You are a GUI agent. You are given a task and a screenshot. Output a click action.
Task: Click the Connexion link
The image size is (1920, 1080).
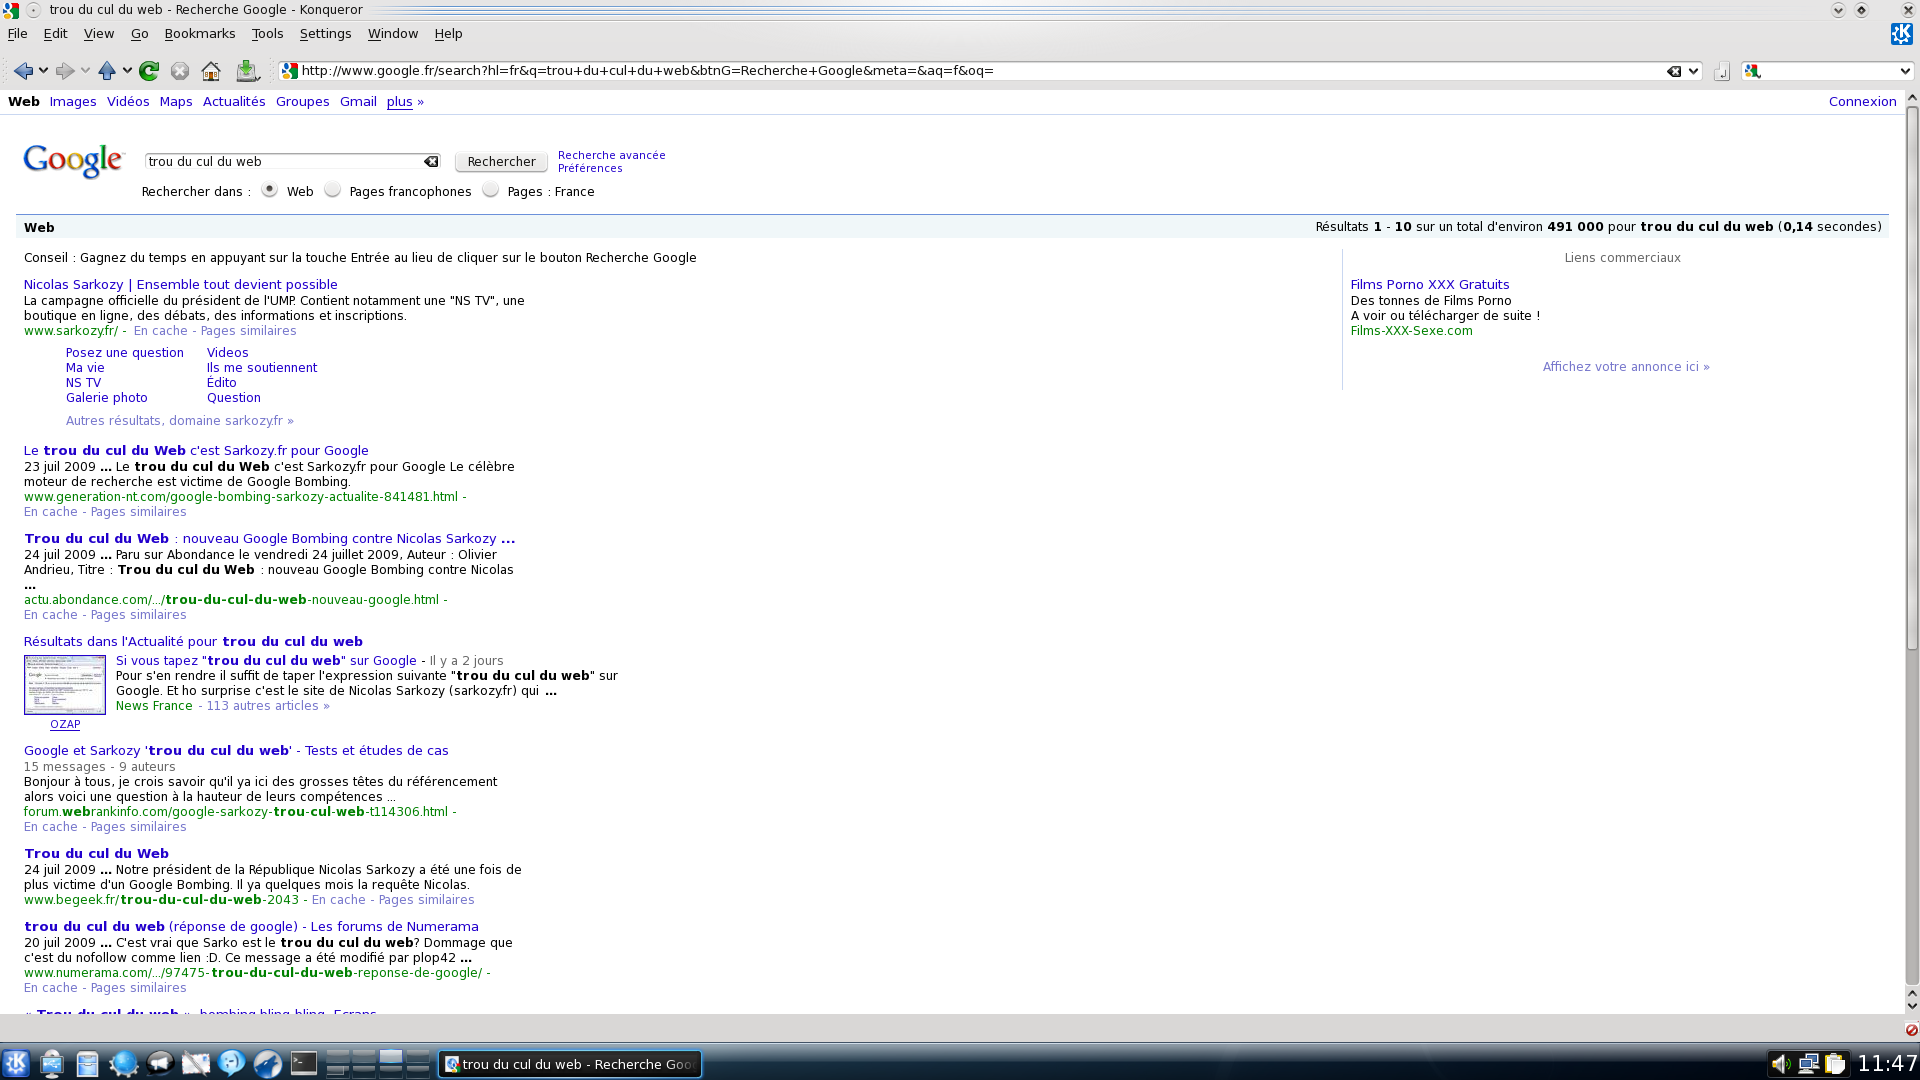click(1862, 102)
